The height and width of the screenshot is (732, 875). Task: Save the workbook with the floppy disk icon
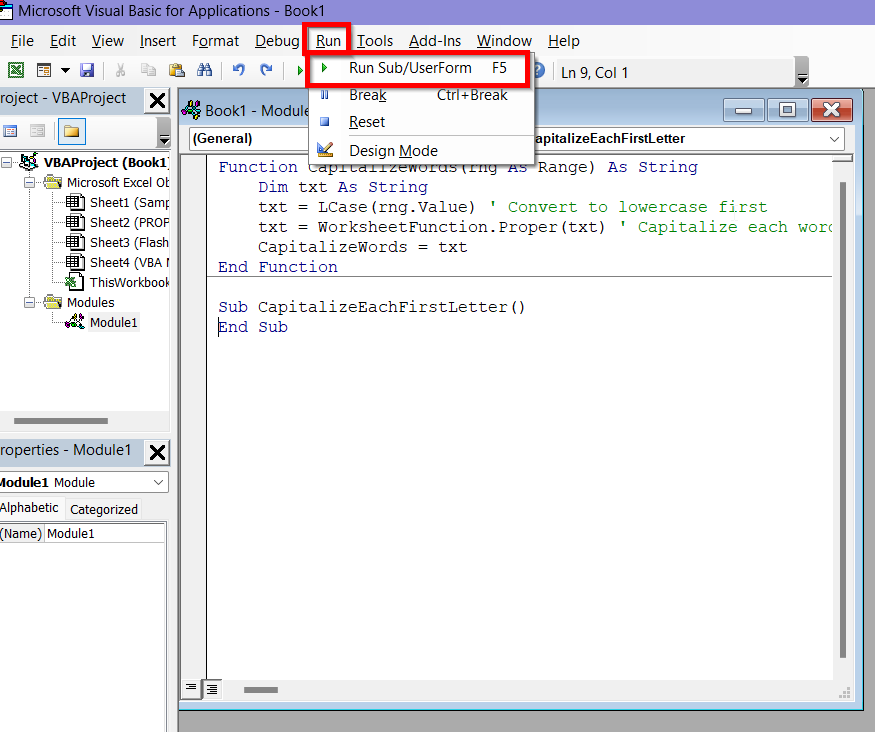[x=87, y=70]
